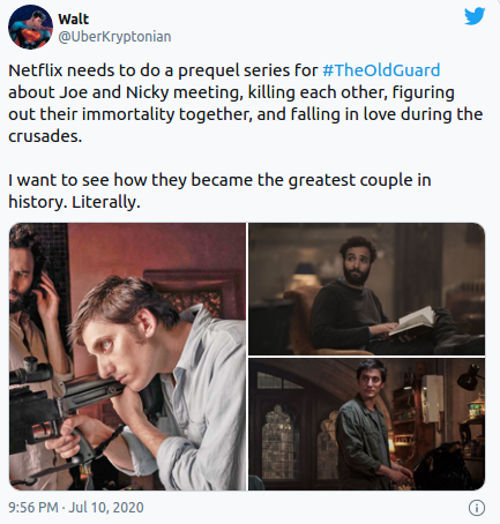Follow the #TheOldGuard hashtag
Viewport: 500px width, 524px height.
381,71
